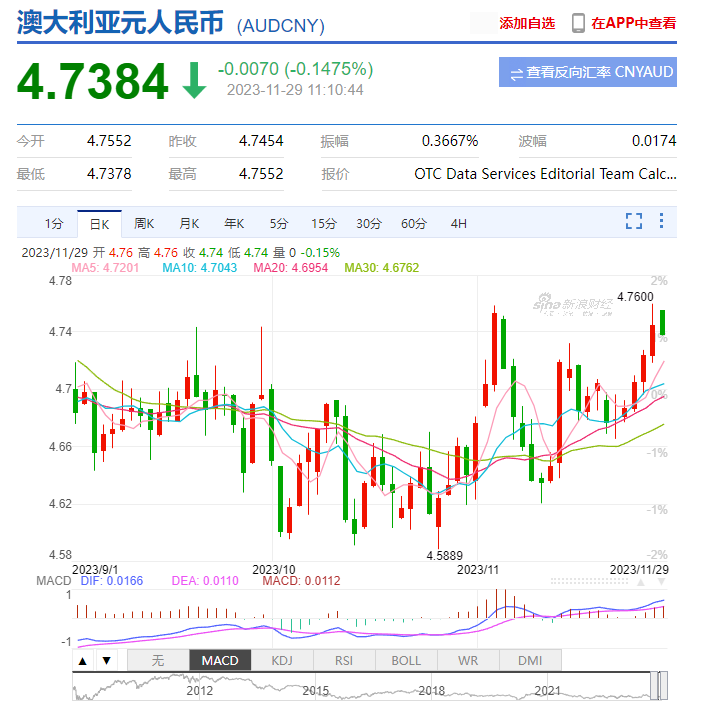Click the timeline range slider handle
This screenshot has width=703, height=704.
tap(657, 685)
